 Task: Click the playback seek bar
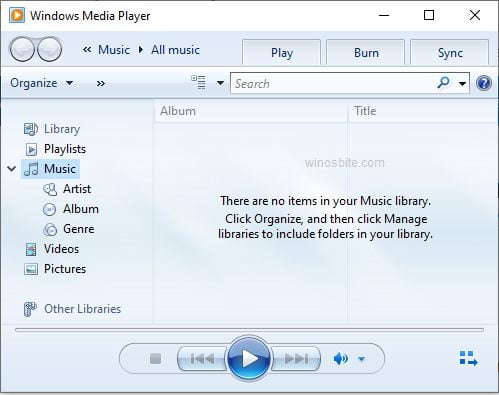pos(249,330)
